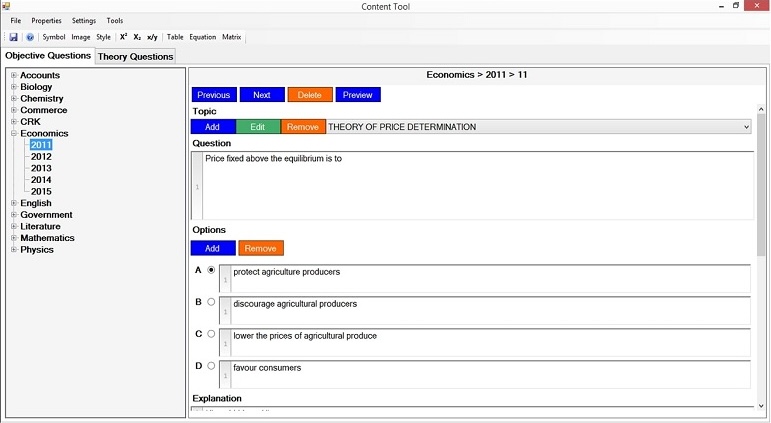Open the Style toolbar item
Screen dimensions: 771x423
(103, 37)
